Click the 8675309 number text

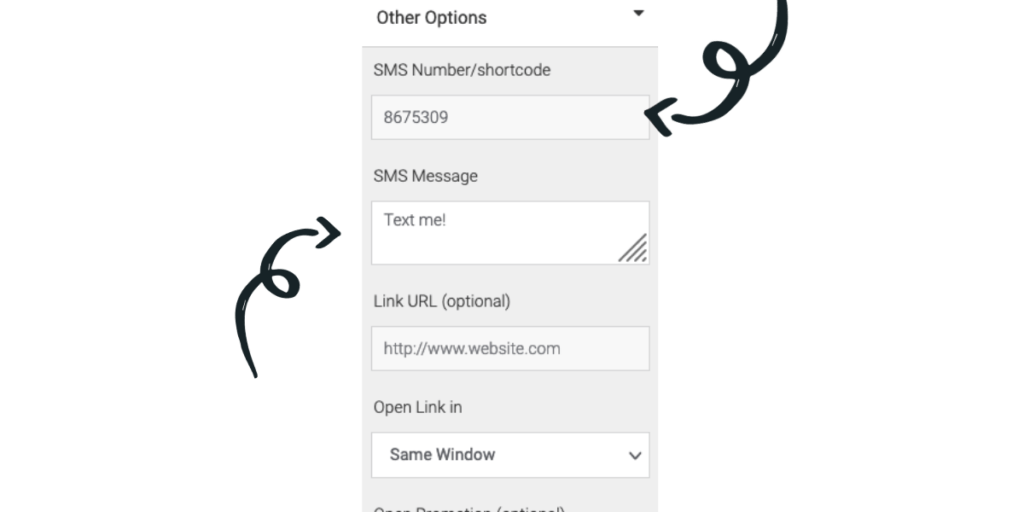(x=415, y=118)
